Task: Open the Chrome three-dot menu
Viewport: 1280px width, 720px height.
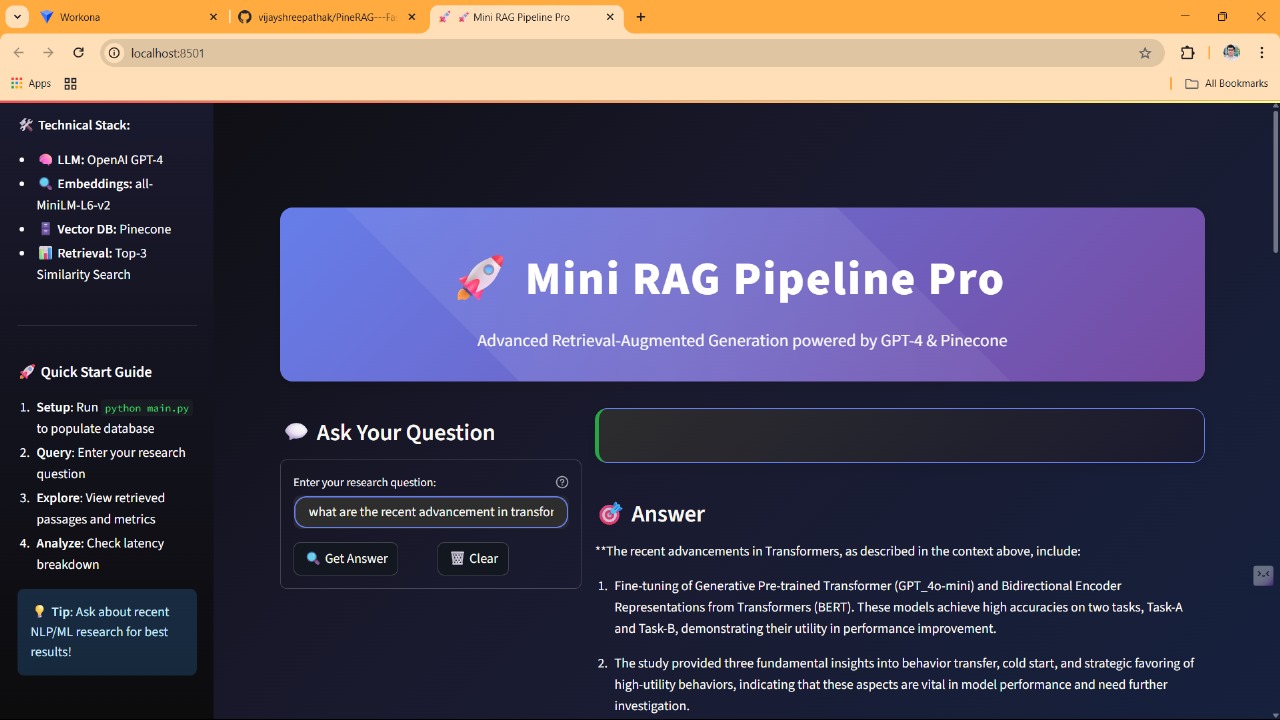Action: [1261, 53]
